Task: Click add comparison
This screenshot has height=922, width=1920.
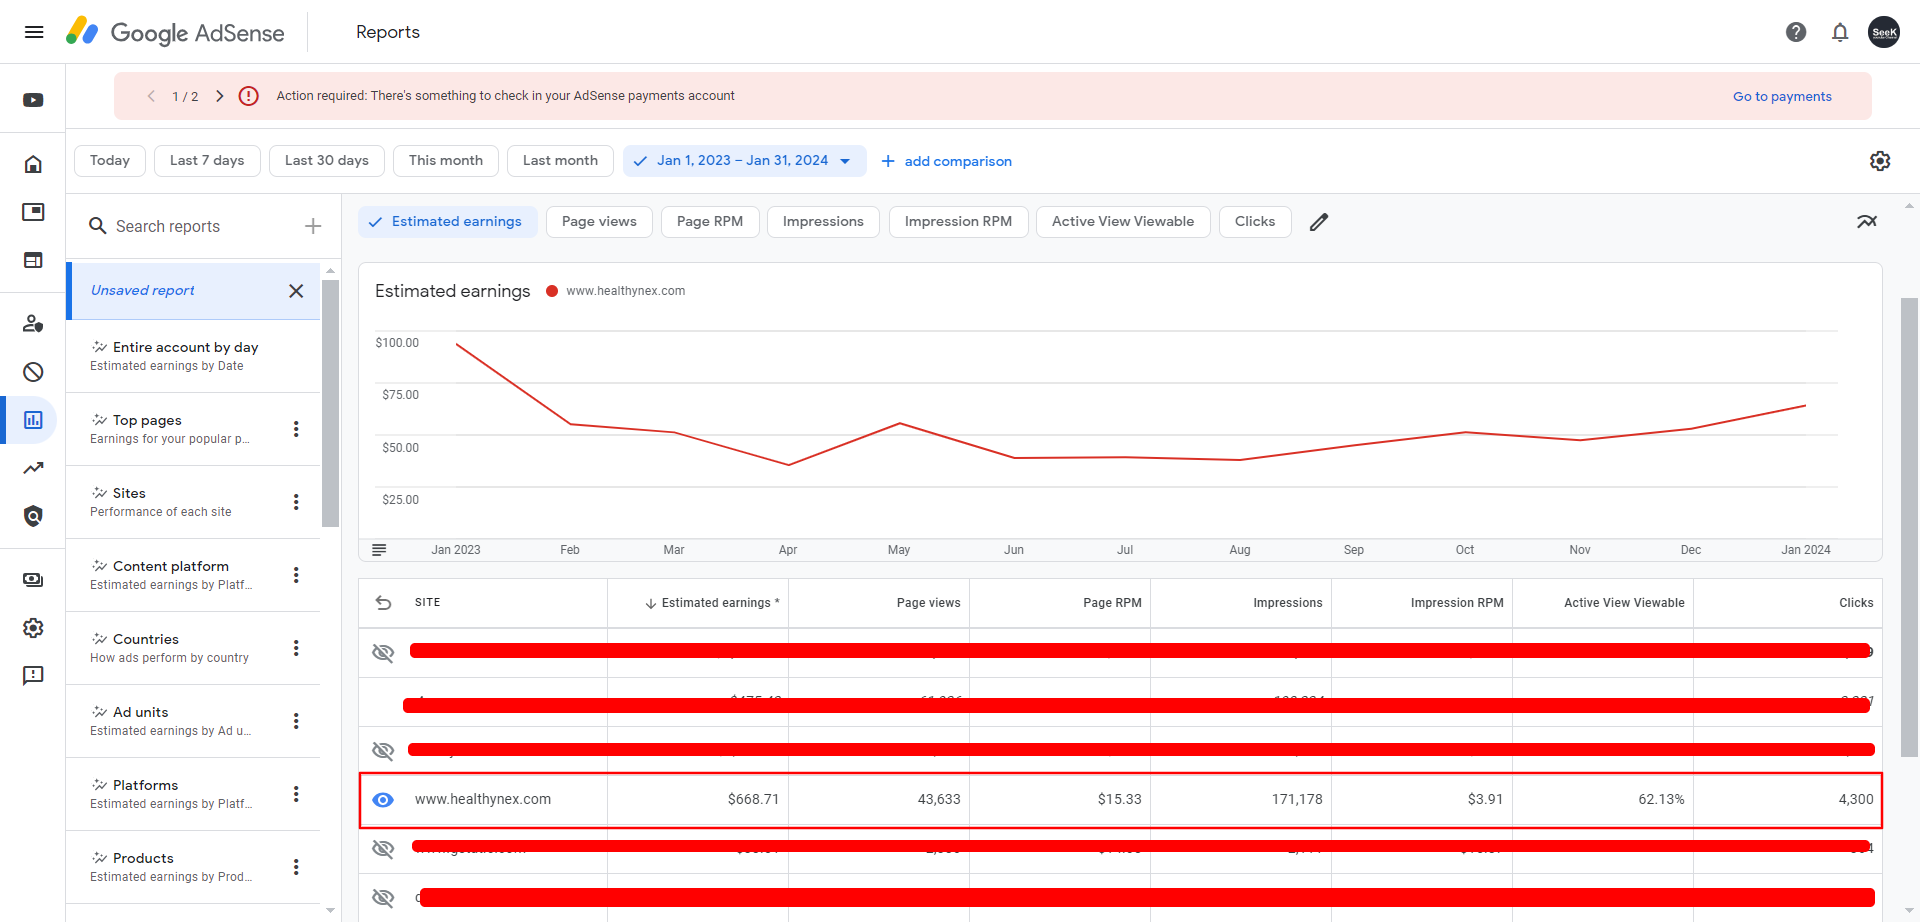Action: pyautogui.click(x=946, y=161)
